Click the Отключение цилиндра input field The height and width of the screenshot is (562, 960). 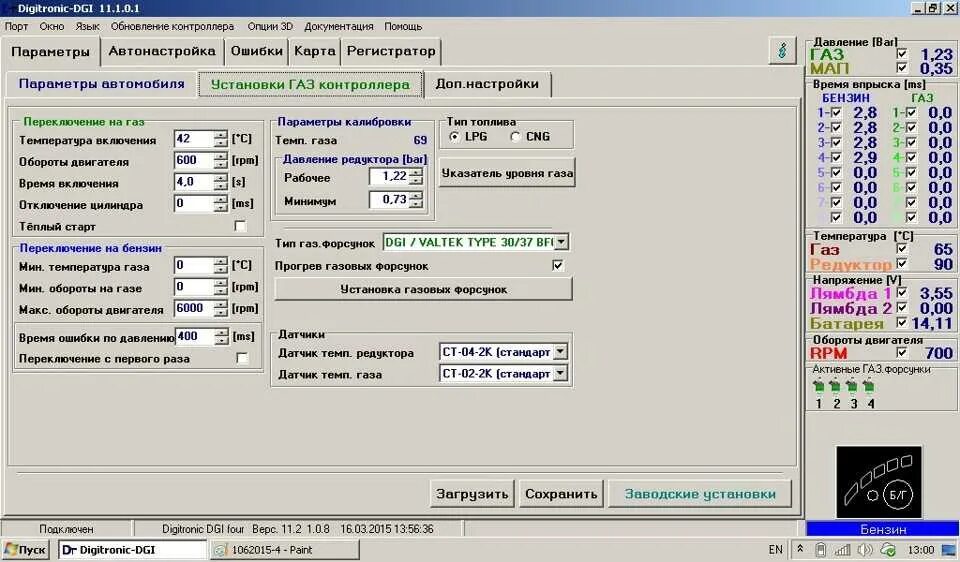click(x=194, y=203)
